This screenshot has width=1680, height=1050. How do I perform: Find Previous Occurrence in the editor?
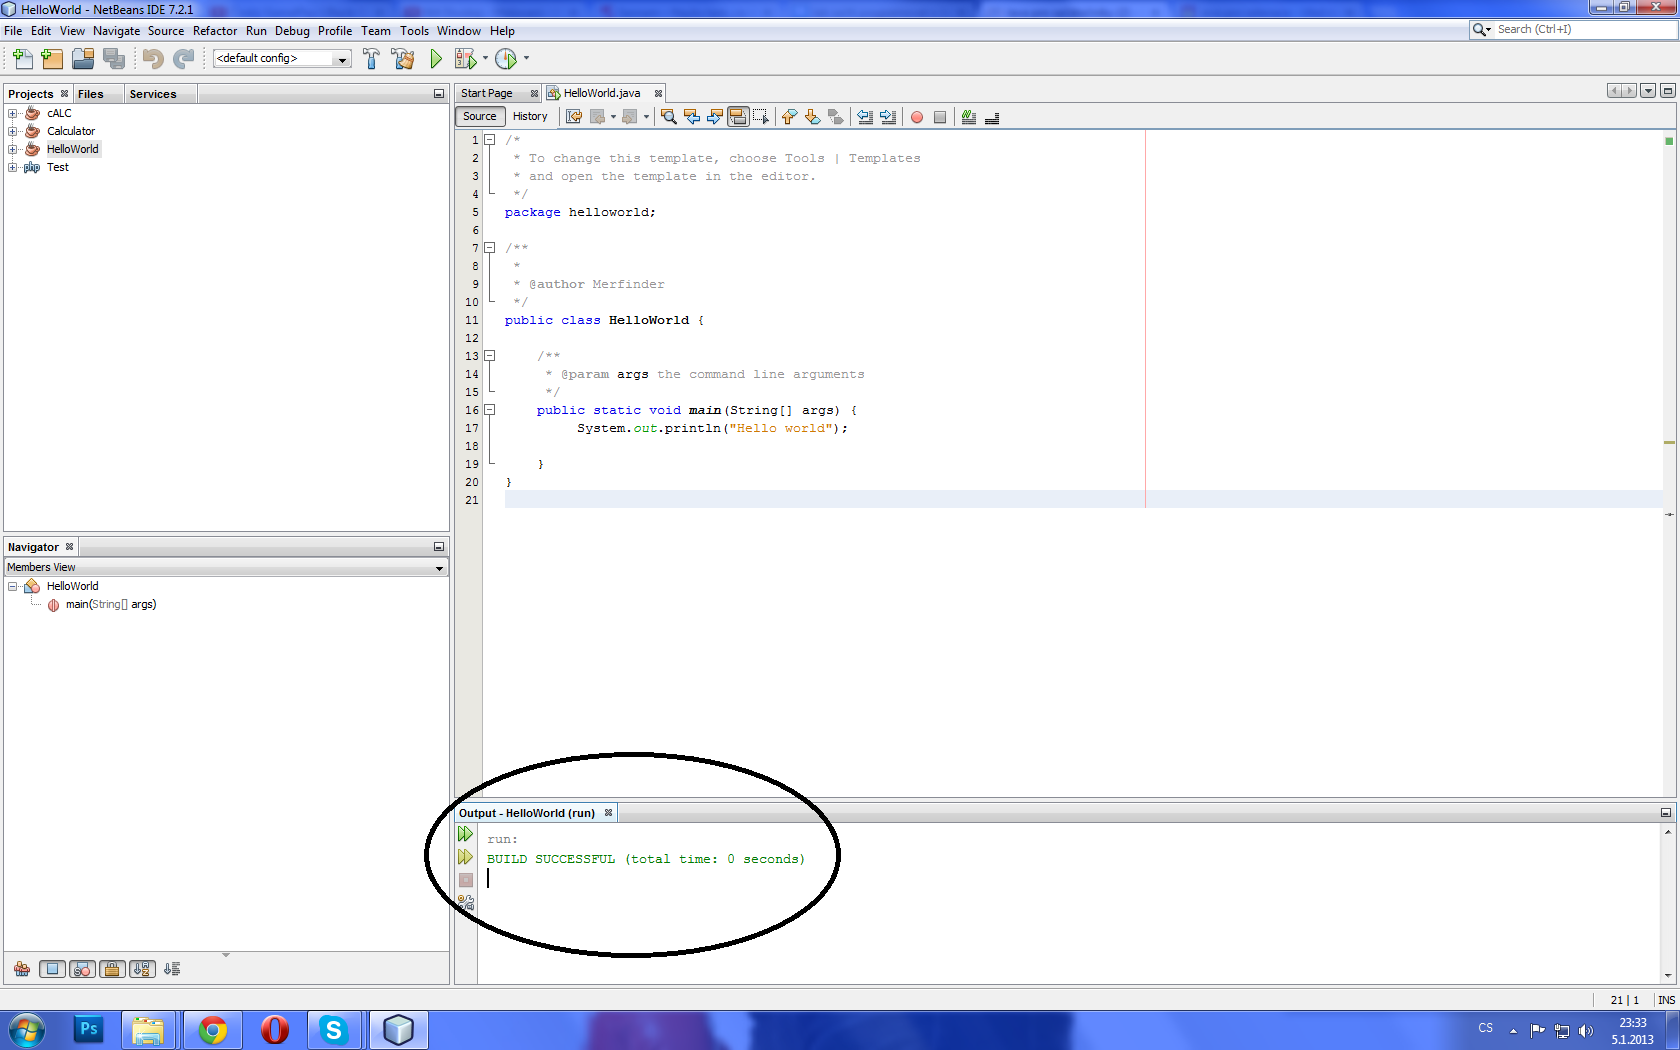click(692, 117)
